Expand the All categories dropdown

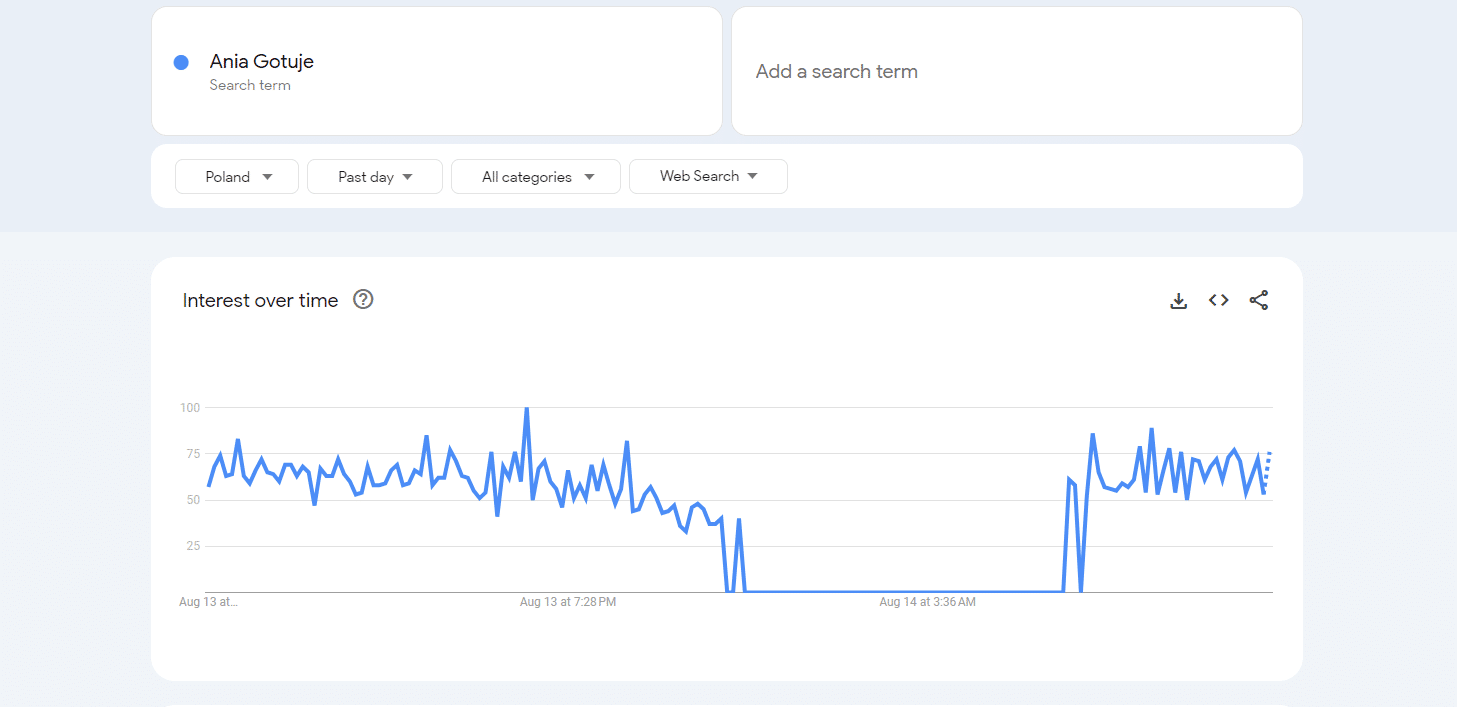[536, 176]
